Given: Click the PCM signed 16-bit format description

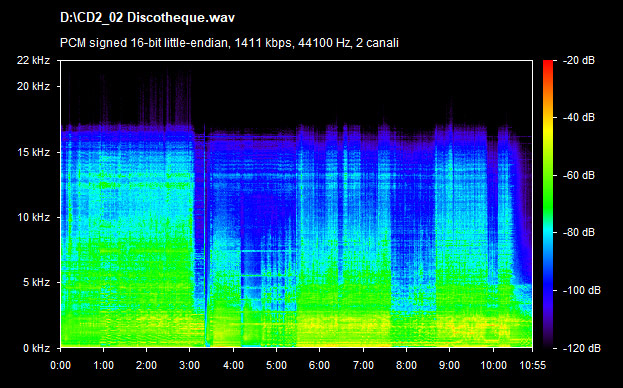Looking at the screenshot, I should point(229,43).
